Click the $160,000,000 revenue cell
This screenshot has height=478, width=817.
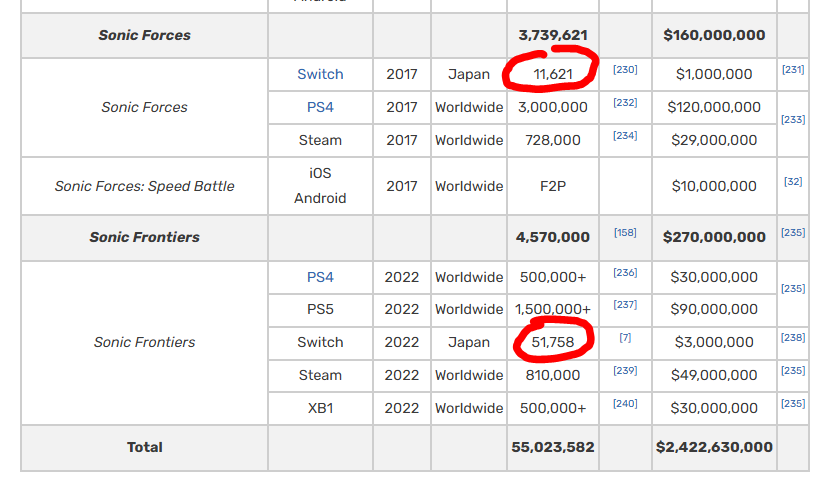click(714, 35)
